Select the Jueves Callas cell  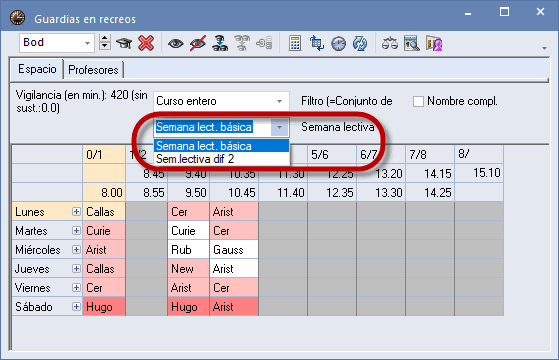pos(104,268)
